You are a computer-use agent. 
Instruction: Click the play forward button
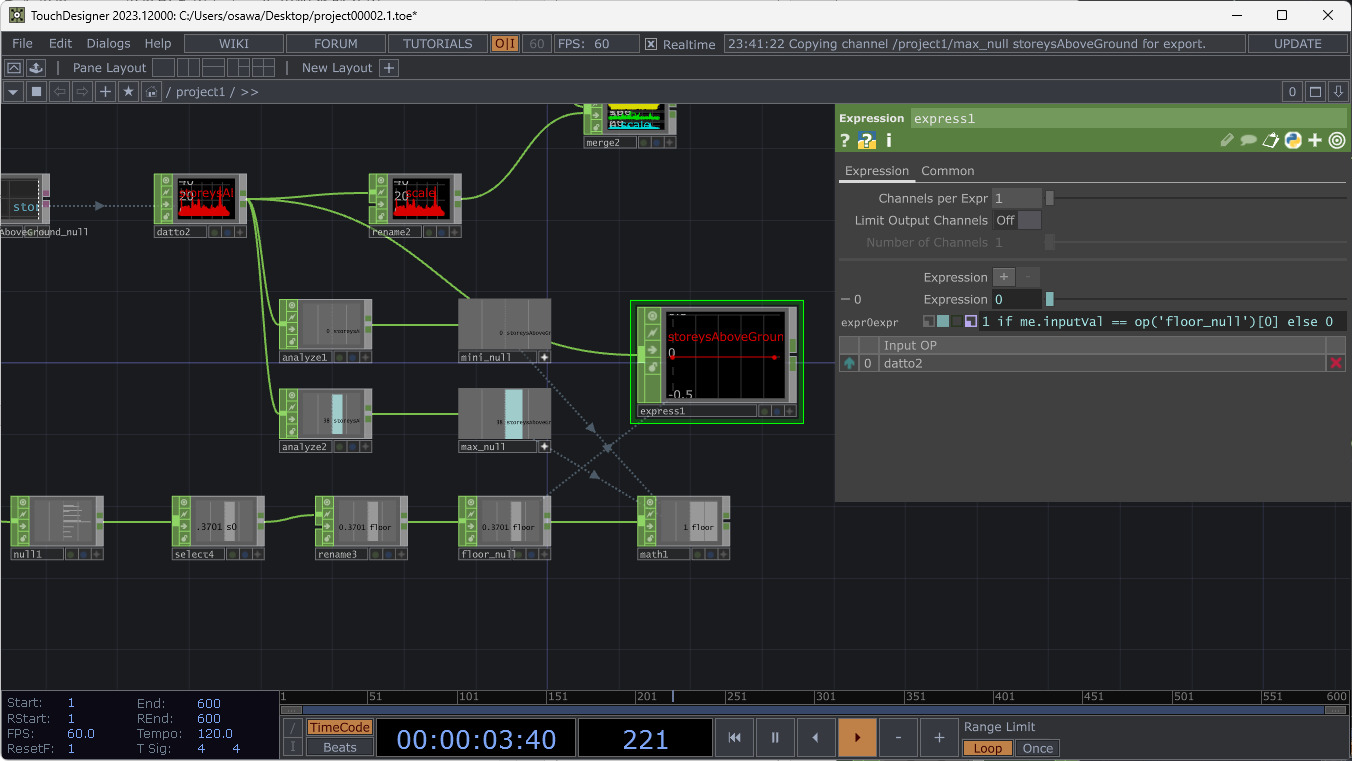click(857, 738)
